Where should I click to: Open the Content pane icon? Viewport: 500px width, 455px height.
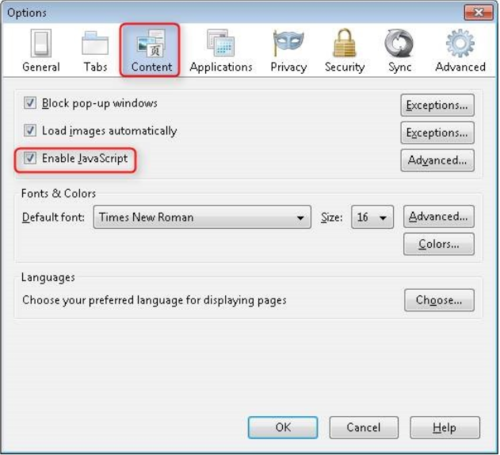click(x=151, y=43)
